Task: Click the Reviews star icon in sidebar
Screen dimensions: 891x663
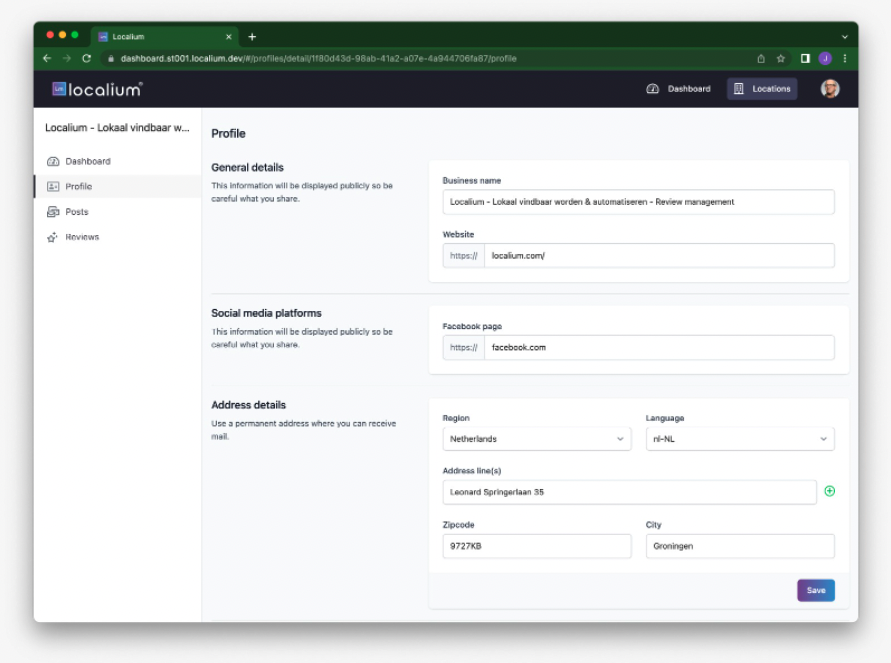Action: [52, 237]
